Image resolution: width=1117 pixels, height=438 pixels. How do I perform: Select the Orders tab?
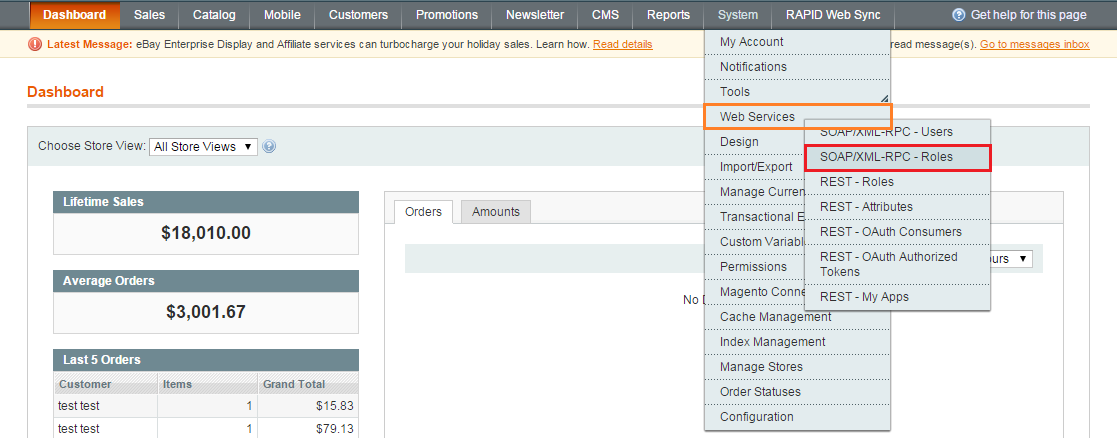click(423, 212)
